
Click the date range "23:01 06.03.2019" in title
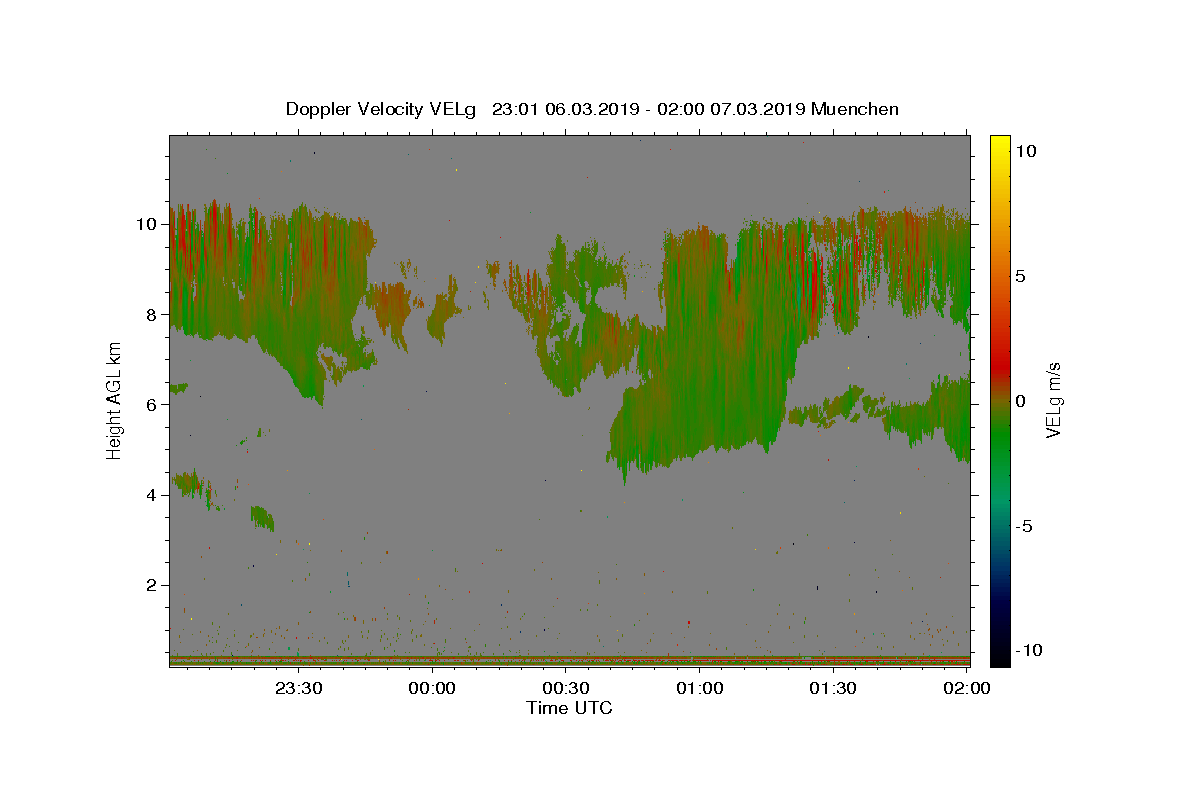pyautogui.click(x=564, y=109)
